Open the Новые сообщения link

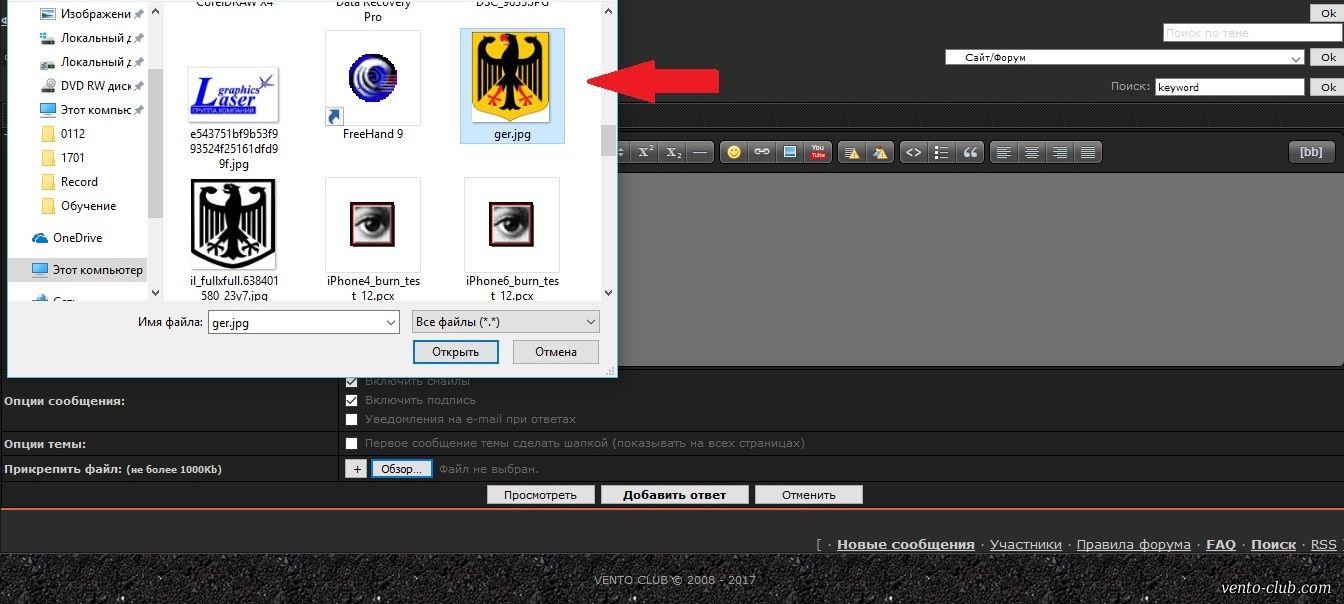pyautogui.click(x=906, y=545)
